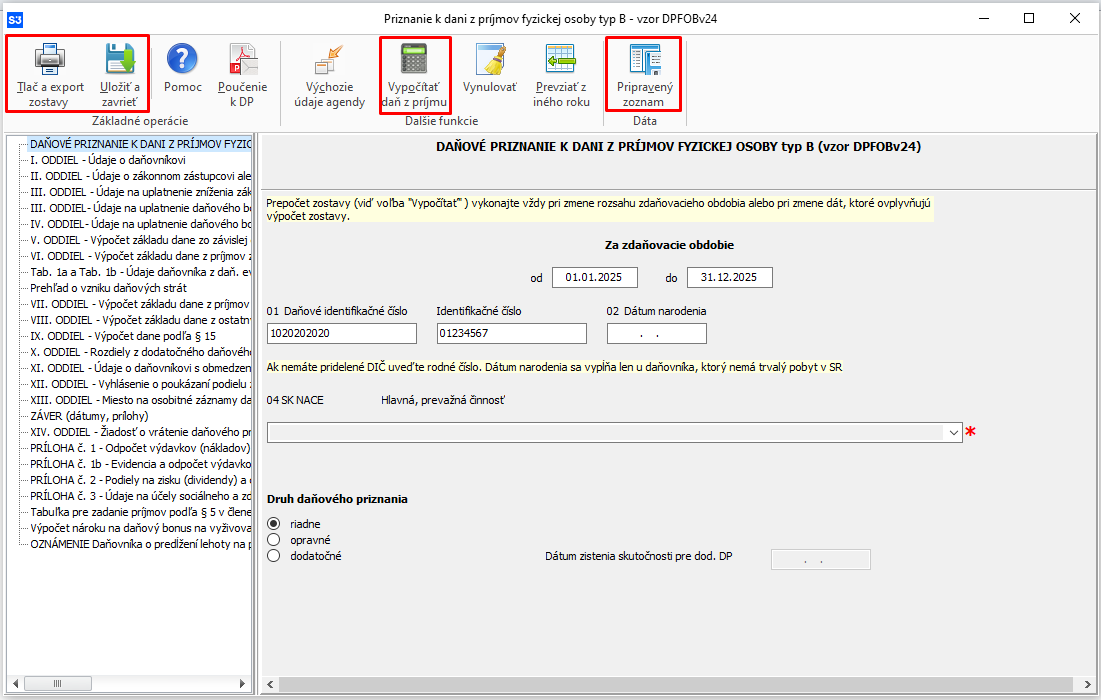1101x700 pixels.
Task: Run Vypočítať daň z príjmu calculator
Action: pos(414,62)
